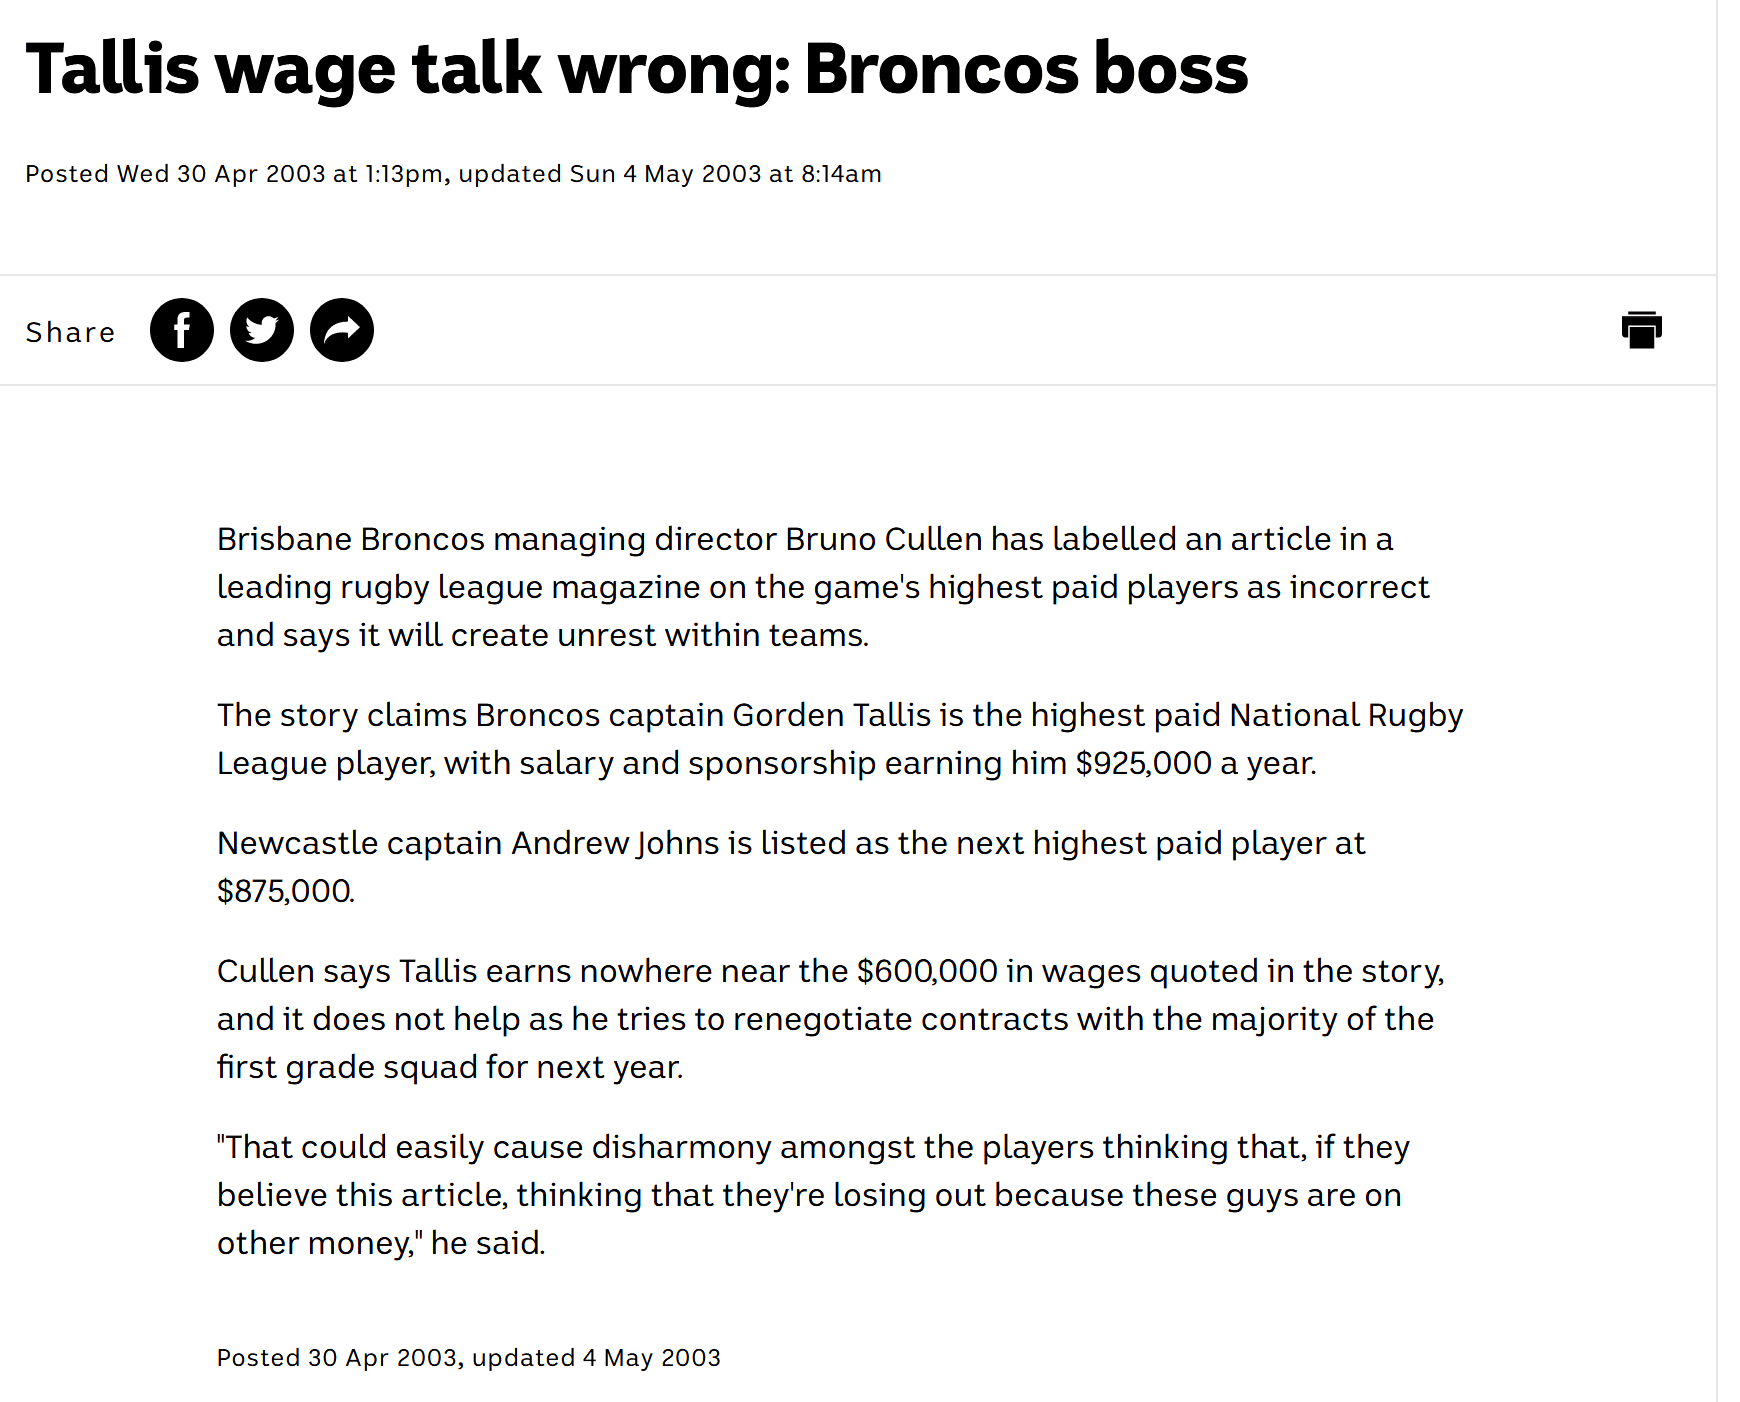
Task: Click the phrase 'first grade squad for next year'
Action: click(x=448, y=1067)
